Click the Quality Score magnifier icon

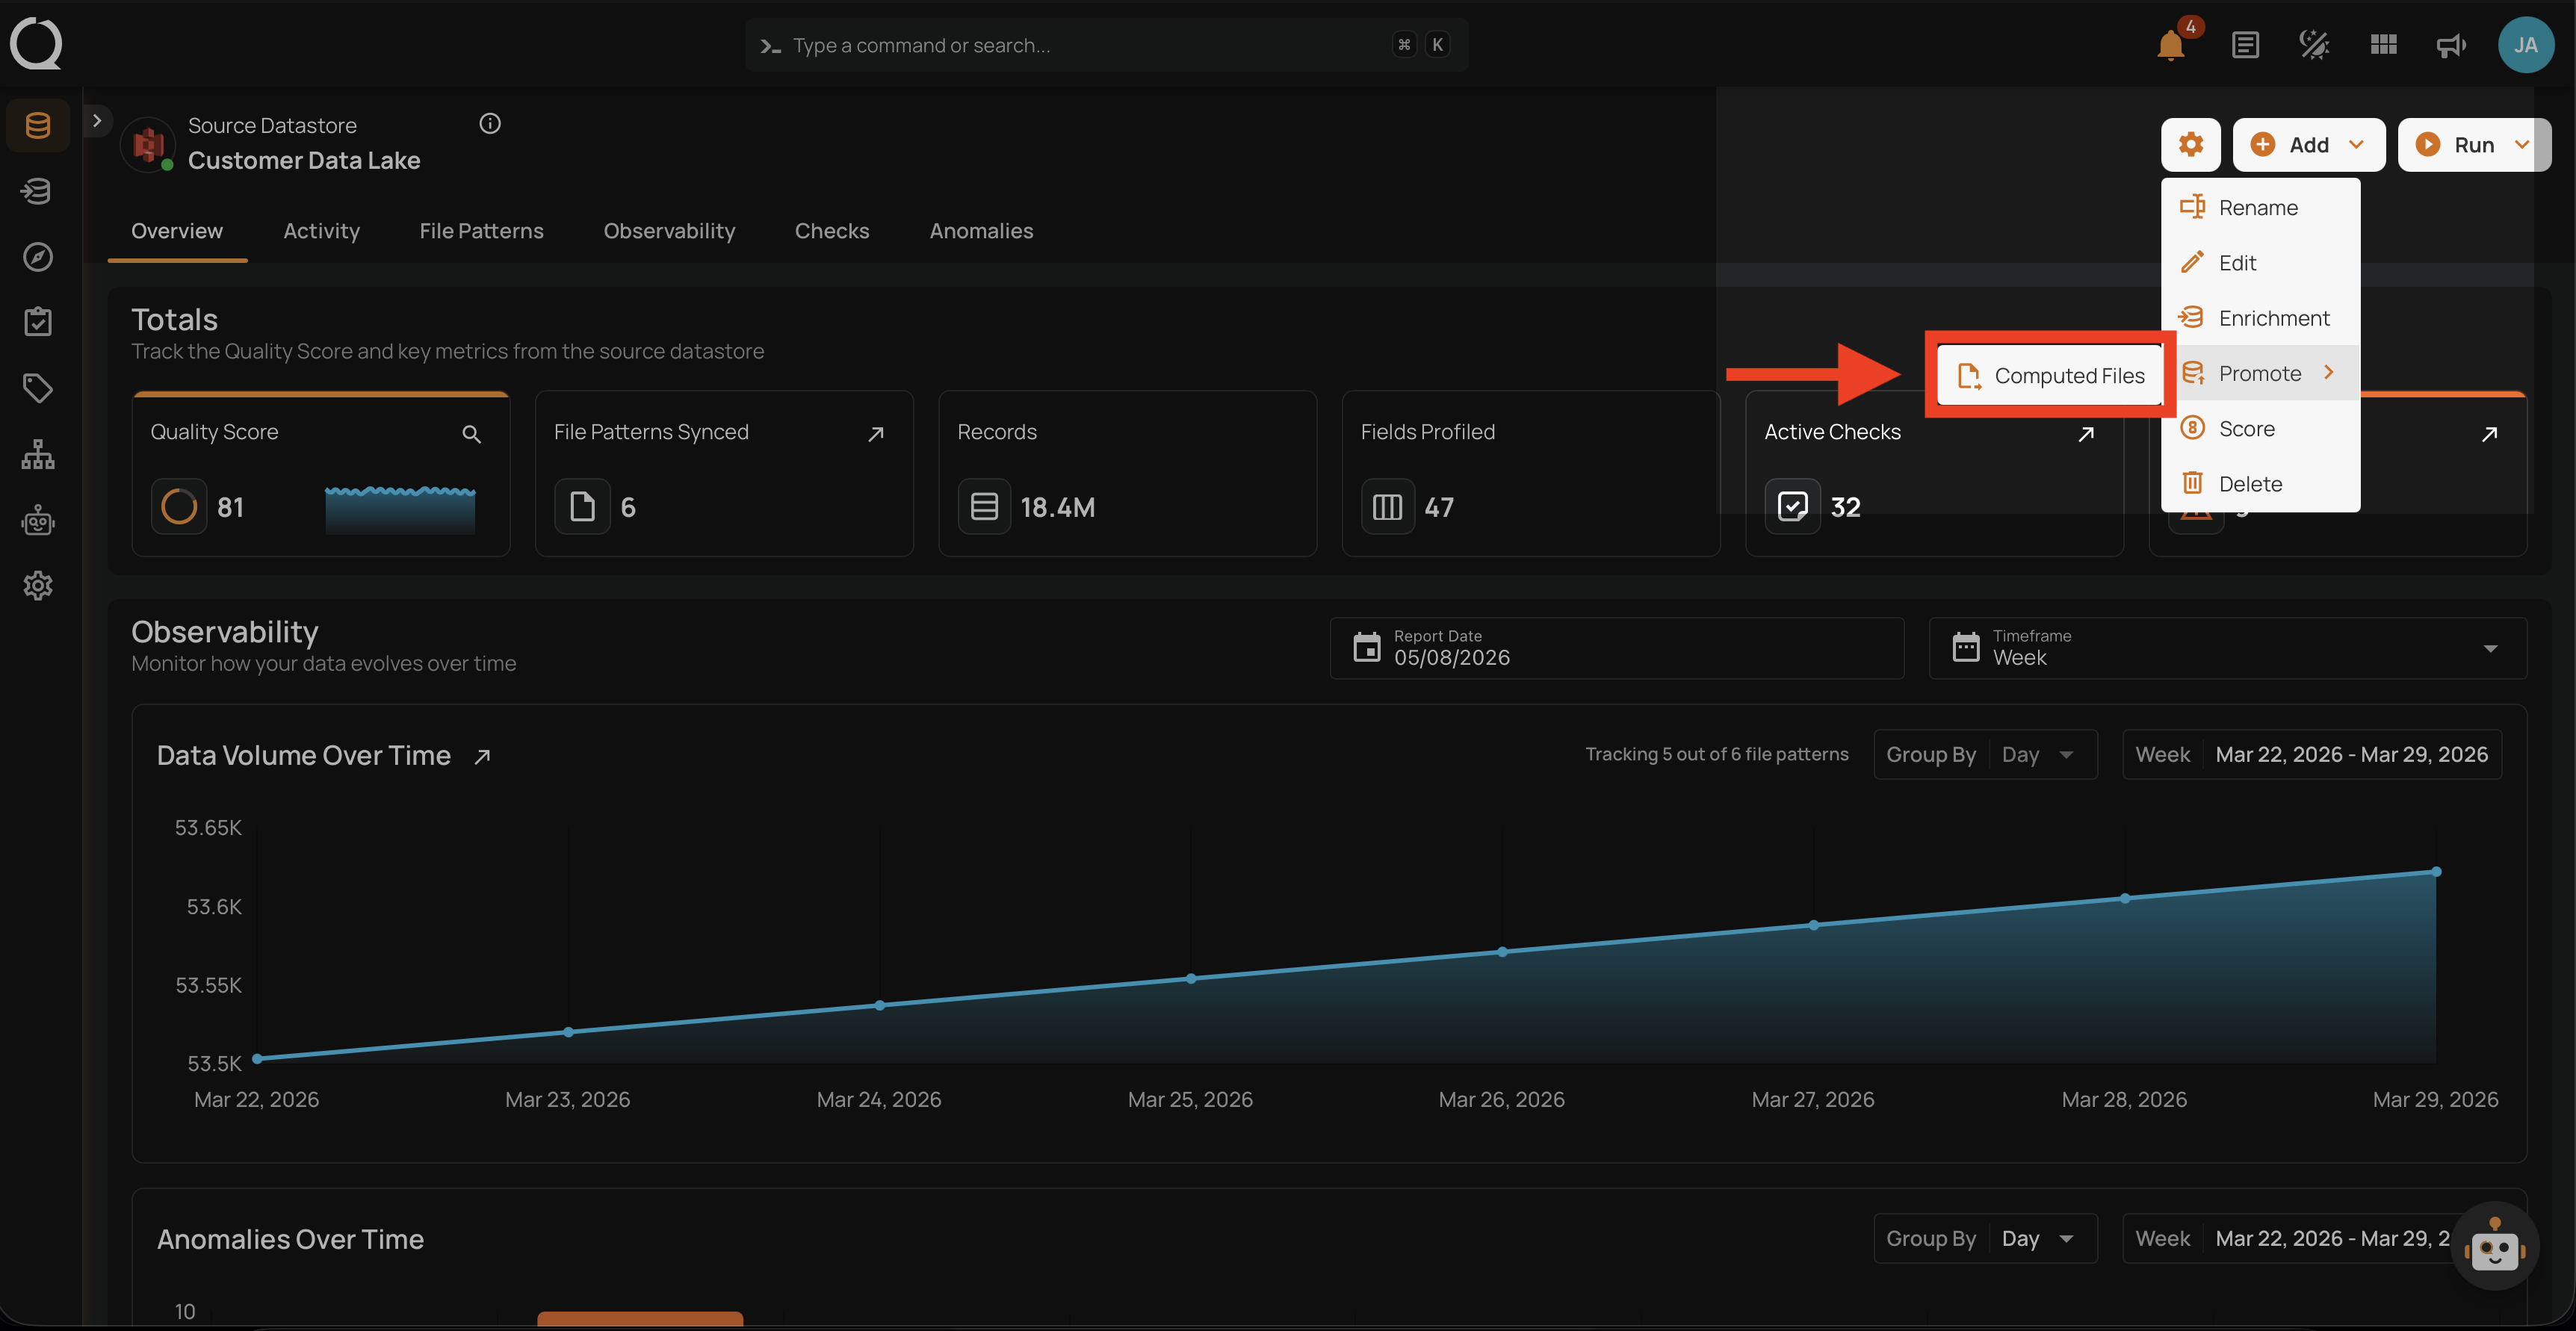(x=471, y=434)
